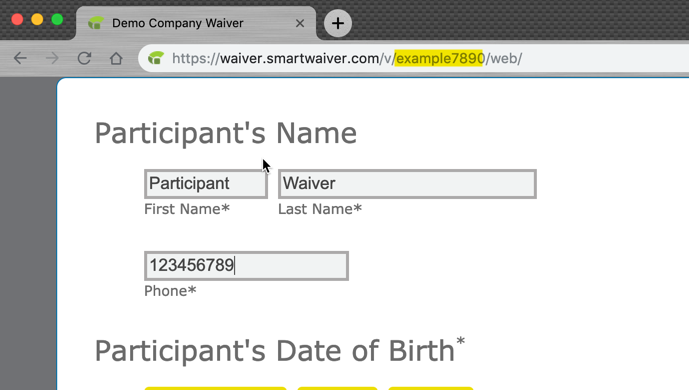Click the Phone* label below the number field
The height and width of the screenshot is (390, 689).
[x=170, y=291]
